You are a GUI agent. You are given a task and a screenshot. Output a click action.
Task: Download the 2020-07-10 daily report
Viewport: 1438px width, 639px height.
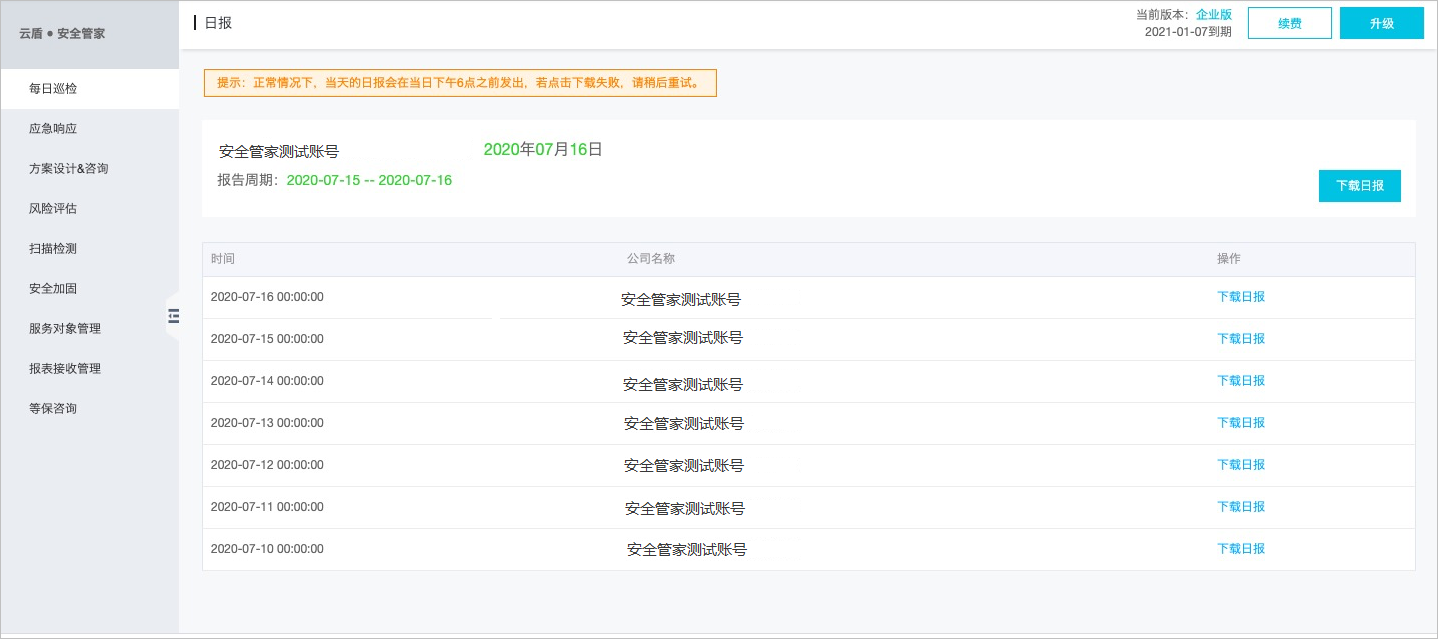coord(1241,548)
